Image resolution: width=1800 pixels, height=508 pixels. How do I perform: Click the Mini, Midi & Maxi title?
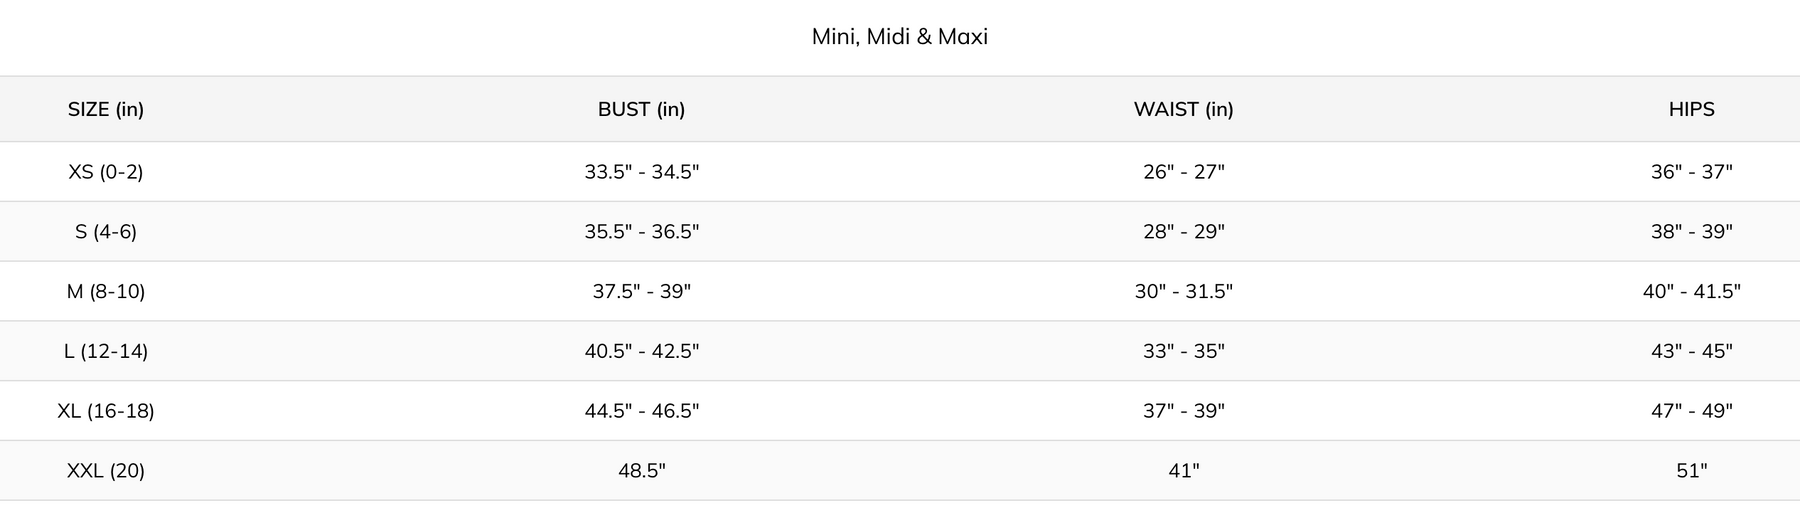(x=899, y=37)
